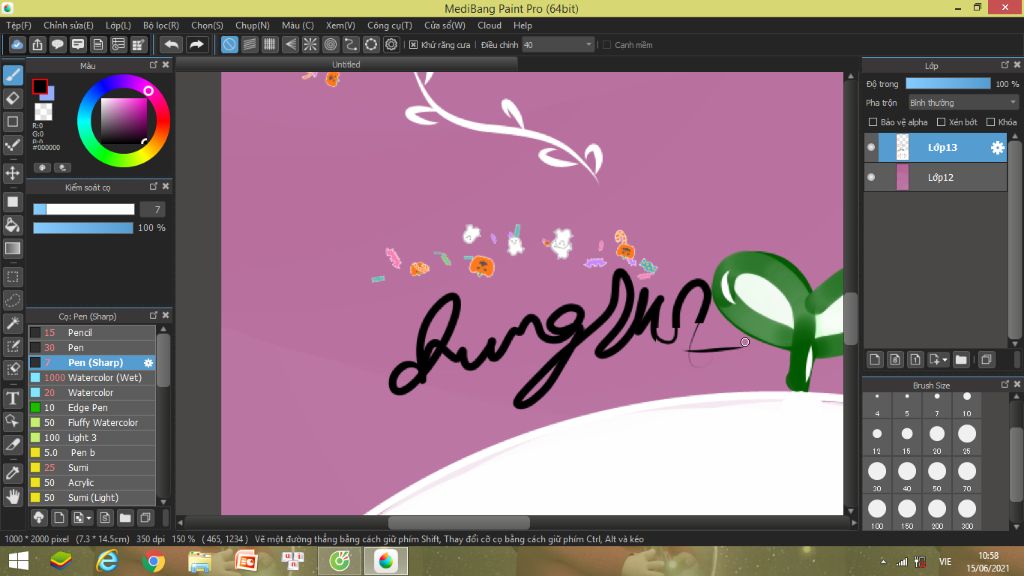Hide the Lớp13 layer
This screenshot has width=1024, height=576.
(x=871, y=148)
